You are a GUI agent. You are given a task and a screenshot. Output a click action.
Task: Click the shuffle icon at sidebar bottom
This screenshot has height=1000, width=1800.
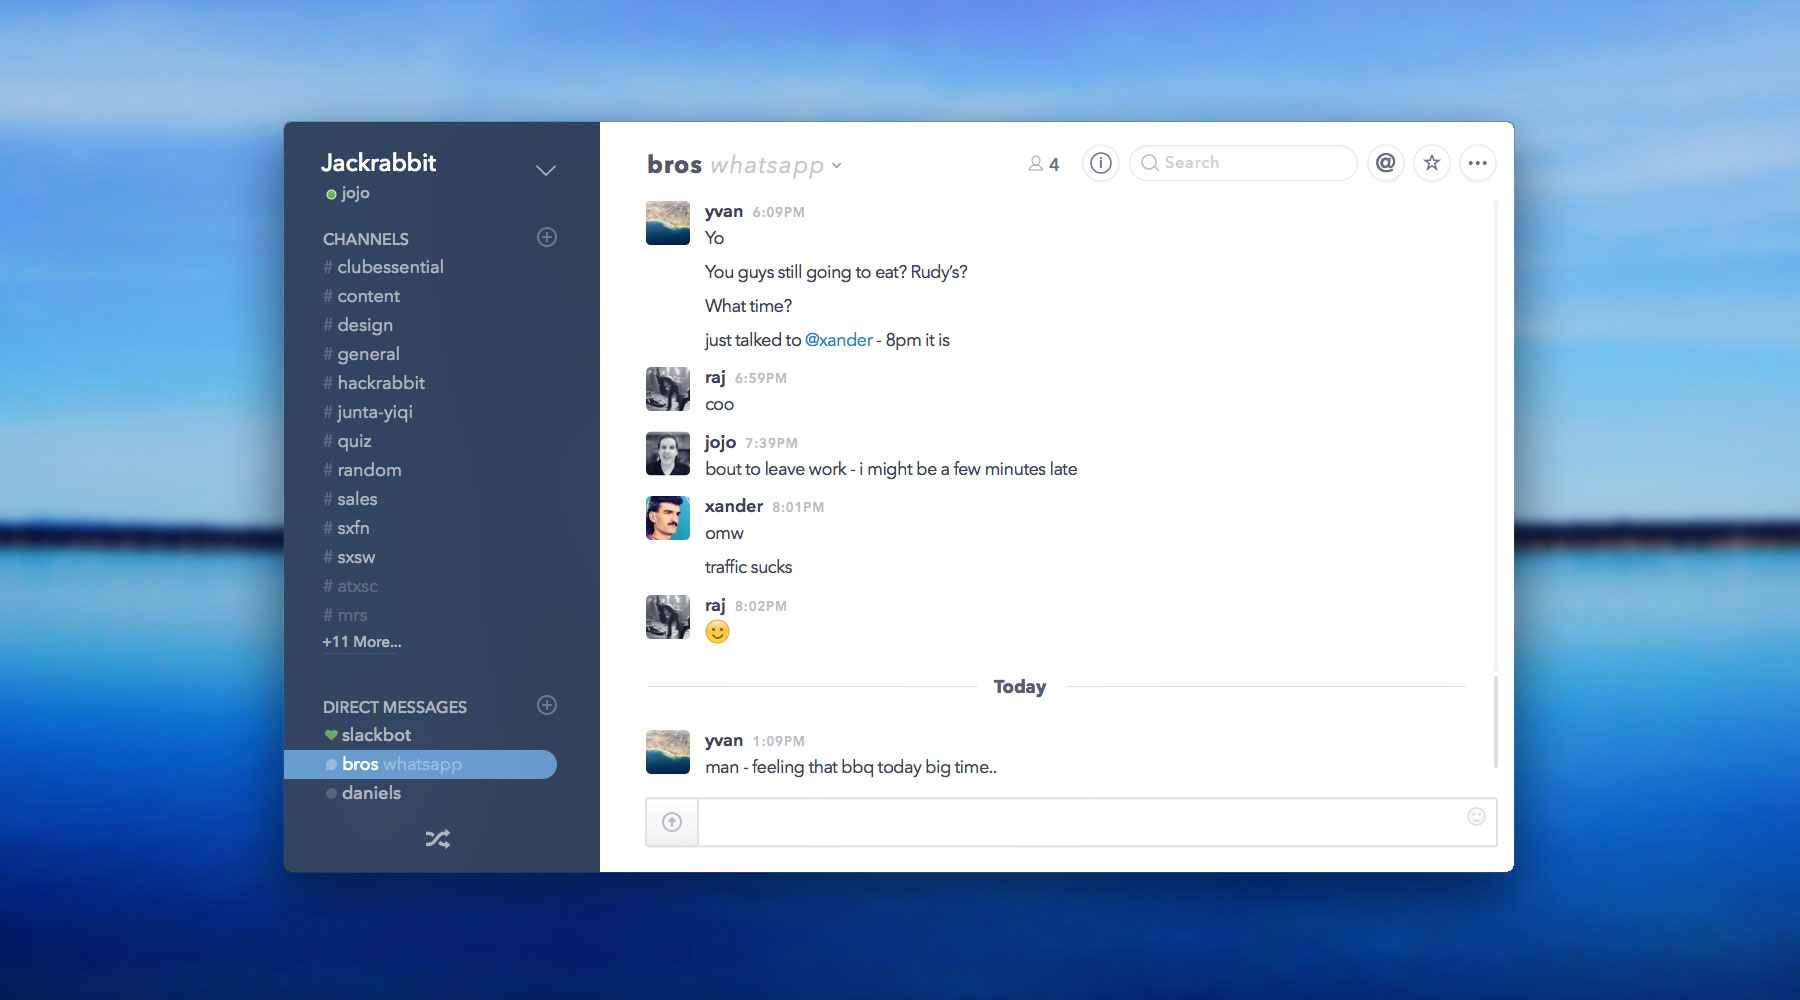[438, 839]
